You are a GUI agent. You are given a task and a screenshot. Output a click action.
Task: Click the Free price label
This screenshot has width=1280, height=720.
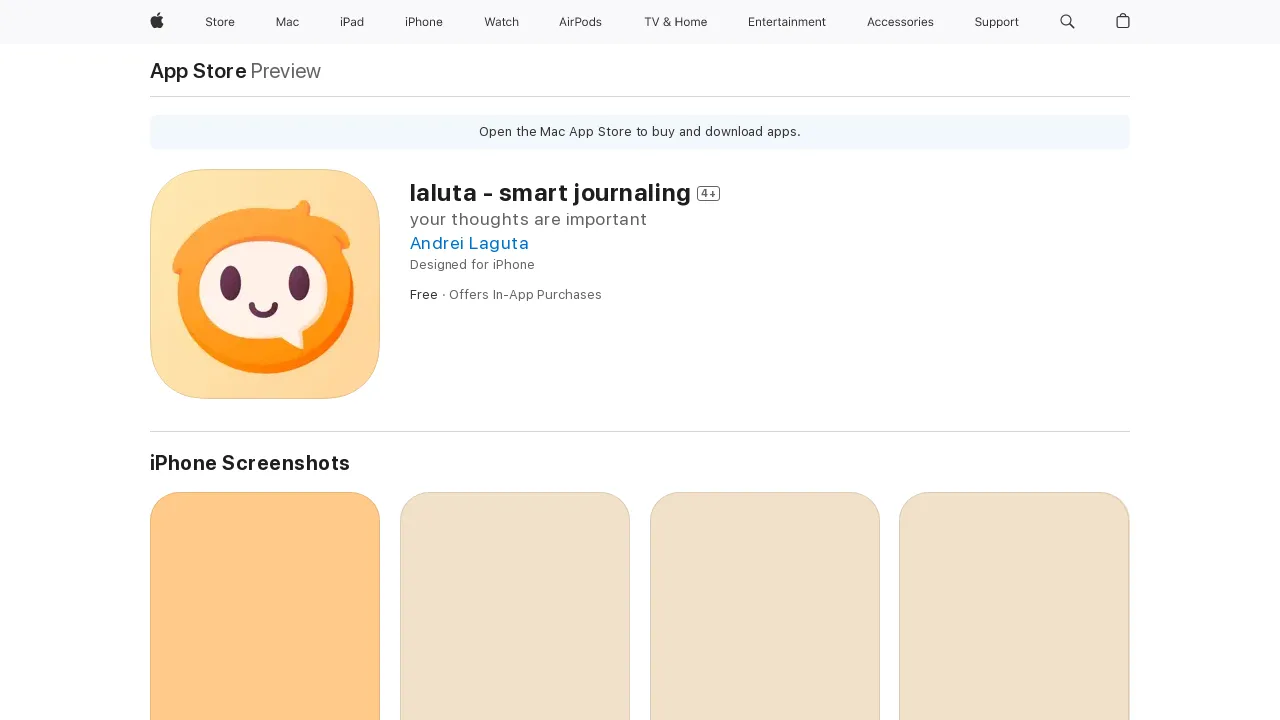click(x=424, y=295)
